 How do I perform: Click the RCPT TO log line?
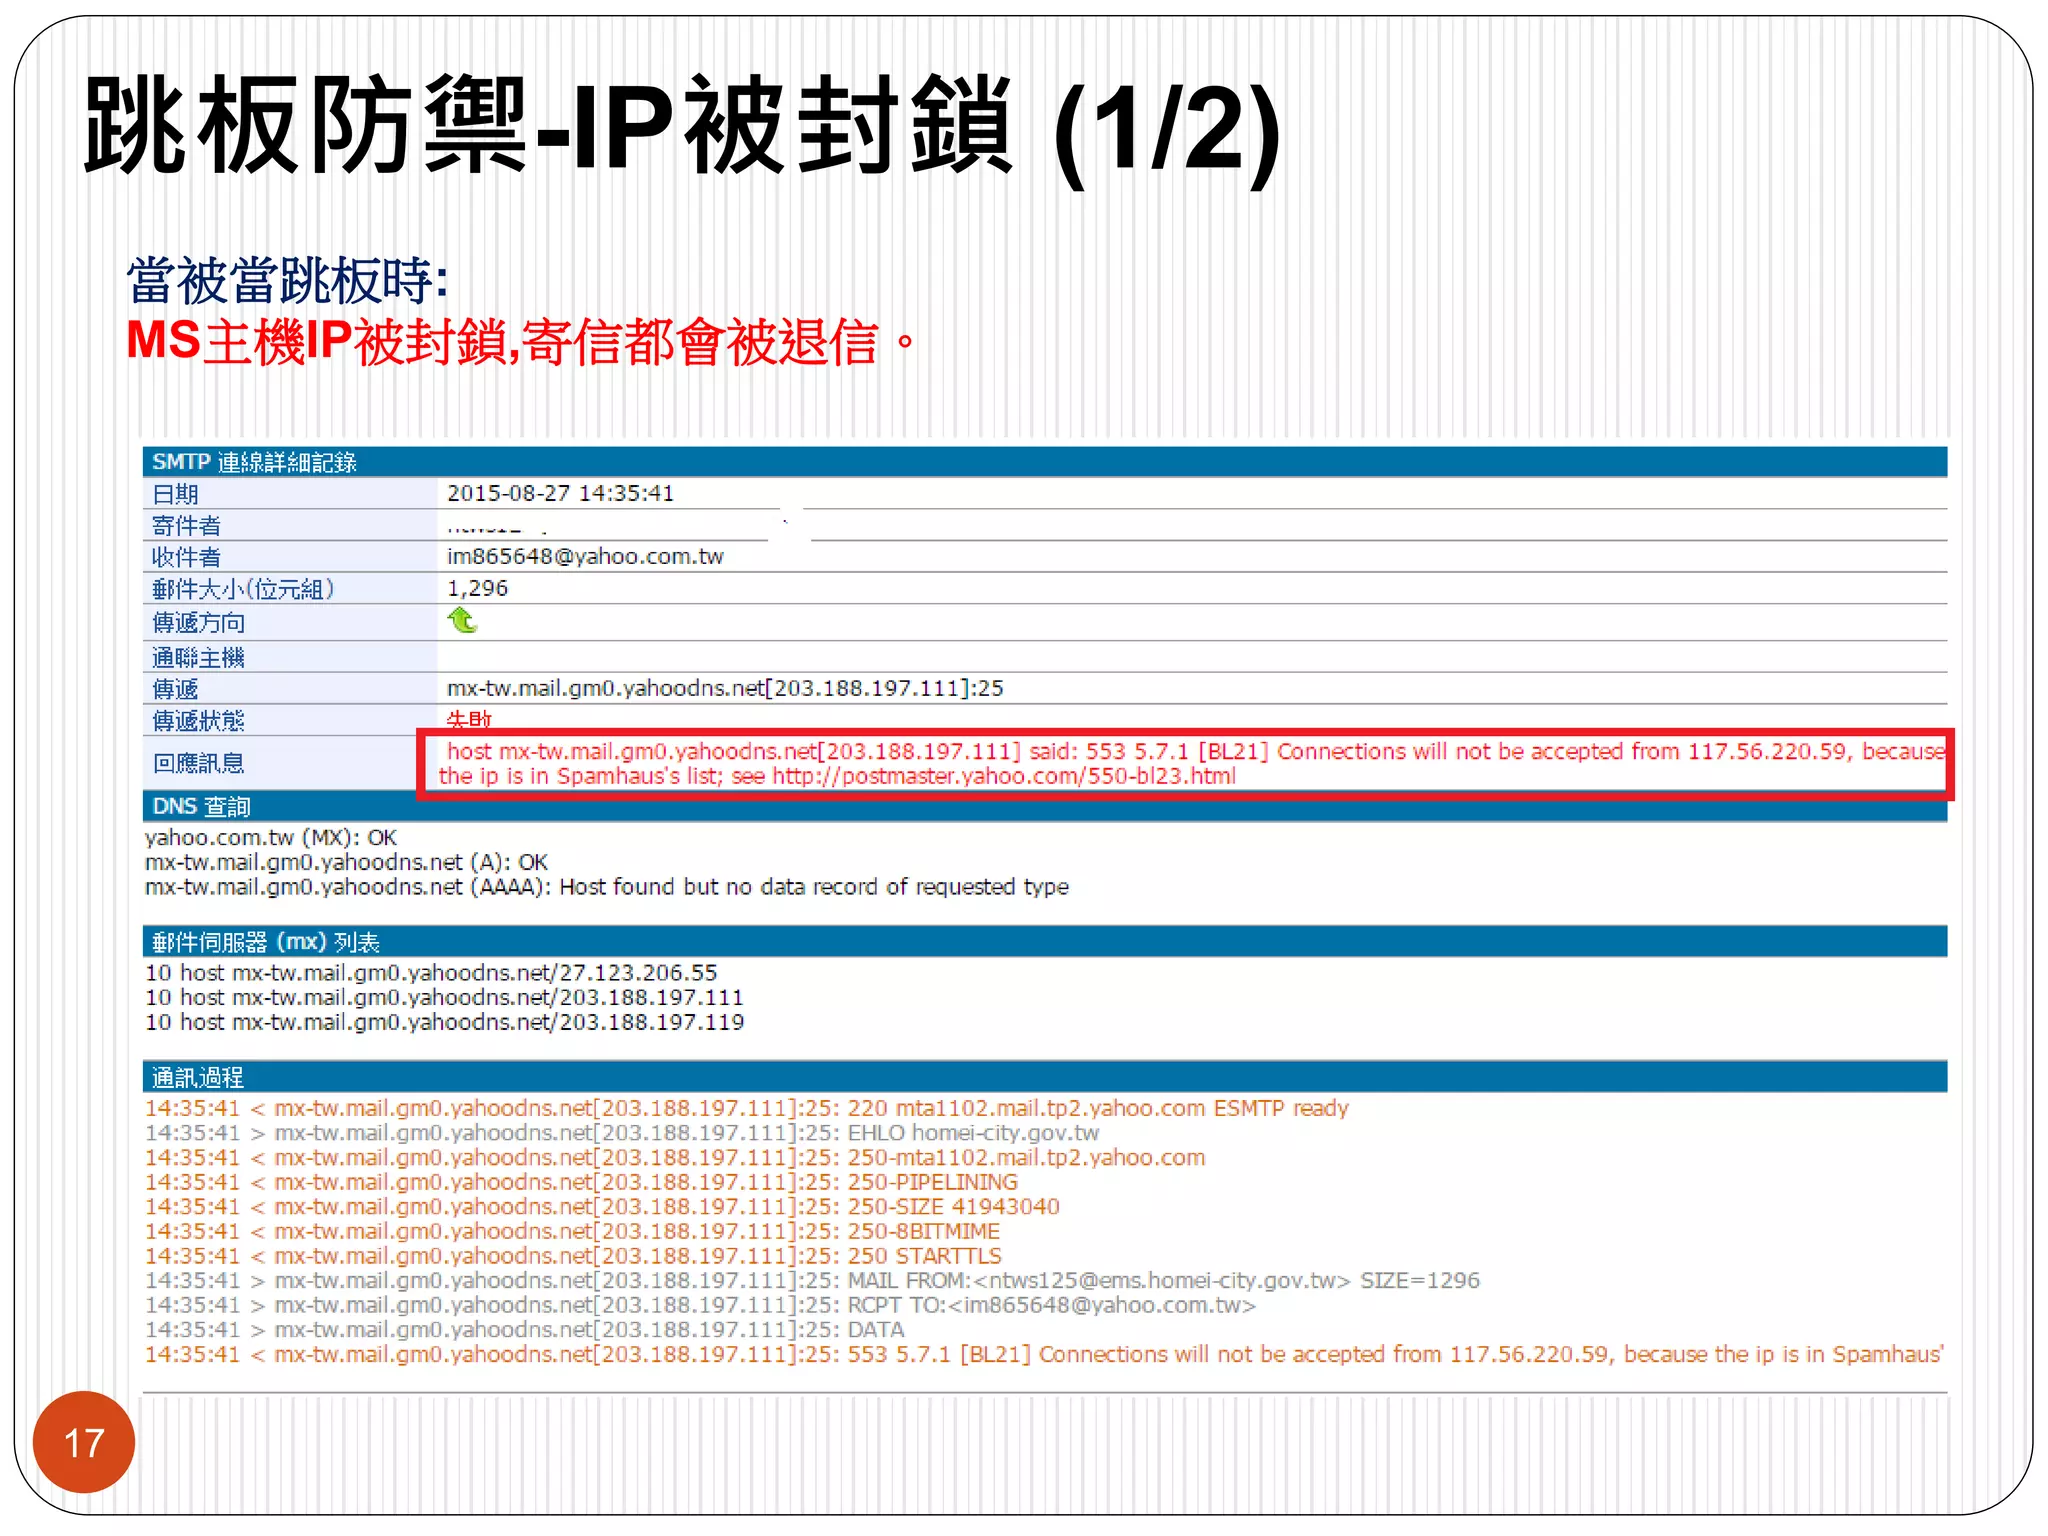click(700, 1305)
